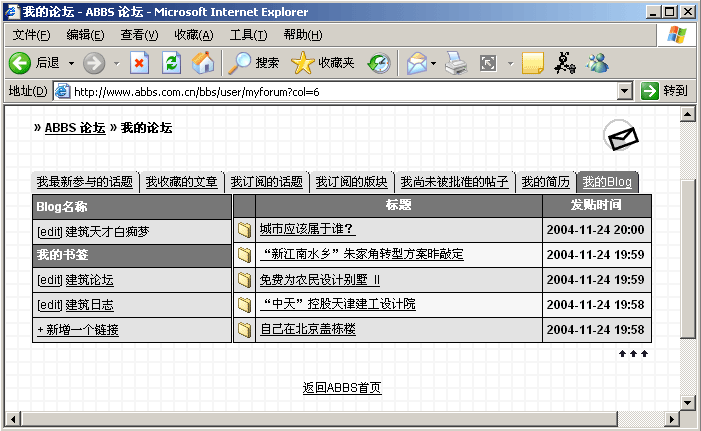The width and height of the screenshot is (701, 431).
Task: Click the vertical scrollbar down arrow
Action: (x=688, y=402)
